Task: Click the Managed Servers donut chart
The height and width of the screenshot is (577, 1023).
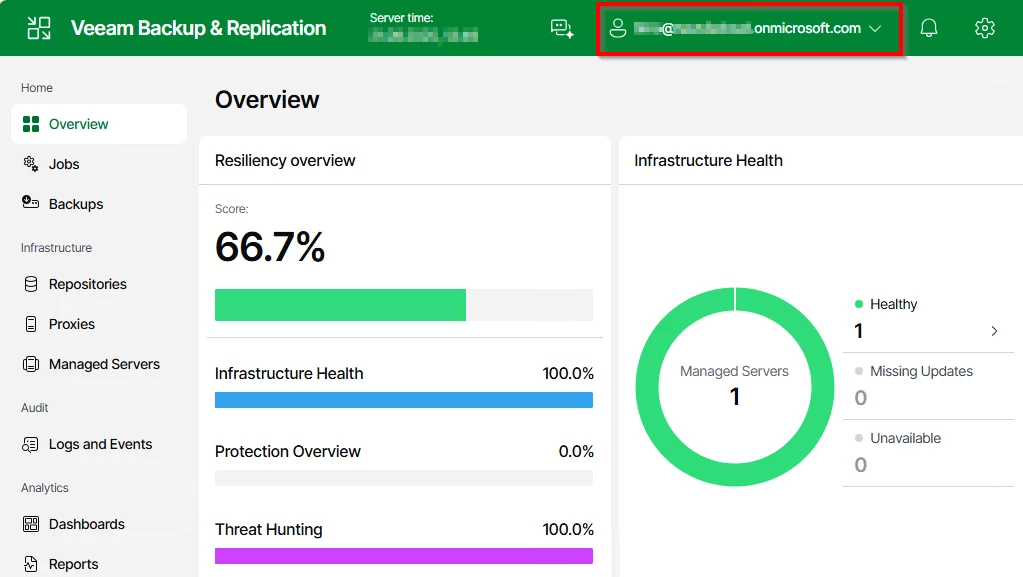Action: pos(735,386)
